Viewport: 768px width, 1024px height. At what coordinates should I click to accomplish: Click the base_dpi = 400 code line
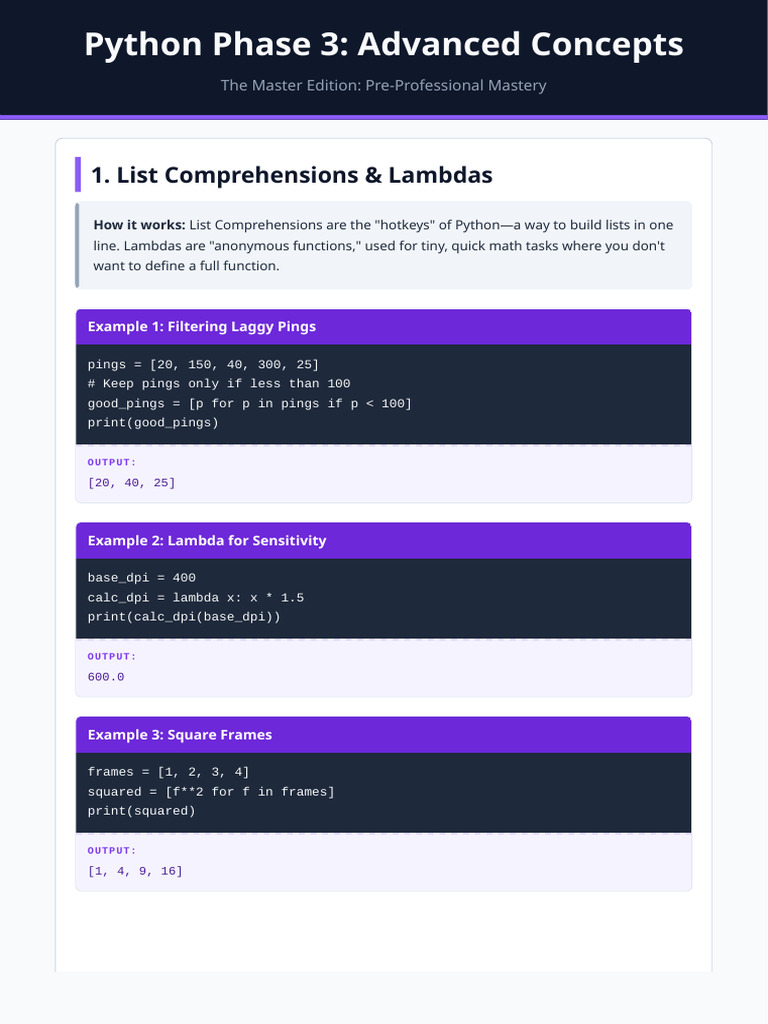[x=142, y=577]
